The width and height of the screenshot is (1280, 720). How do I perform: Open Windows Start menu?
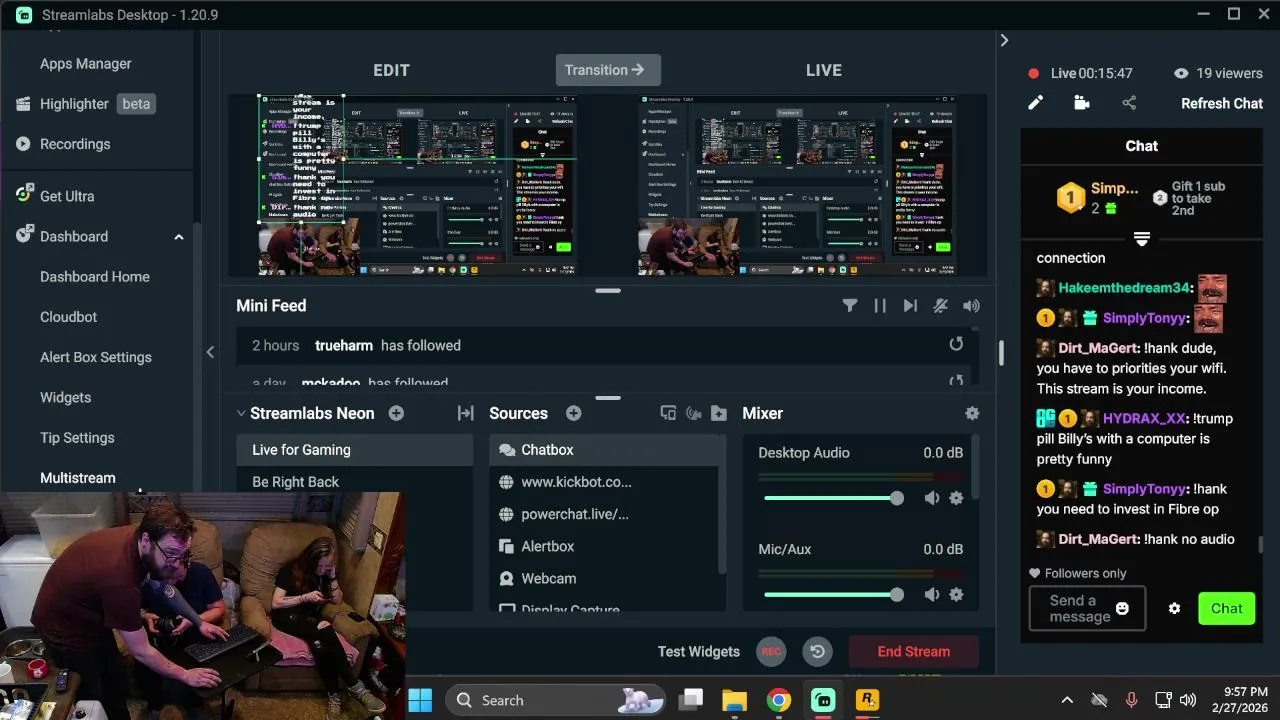[x=420, y=700]
